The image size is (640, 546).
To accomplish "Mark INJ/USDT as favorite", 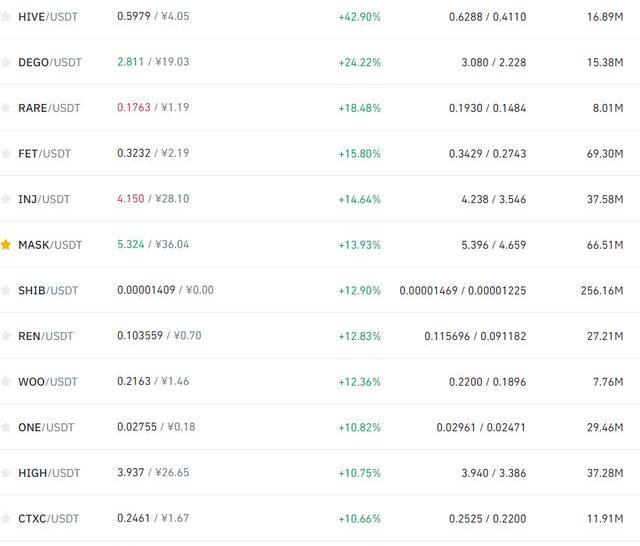I will tap(6, 199).
